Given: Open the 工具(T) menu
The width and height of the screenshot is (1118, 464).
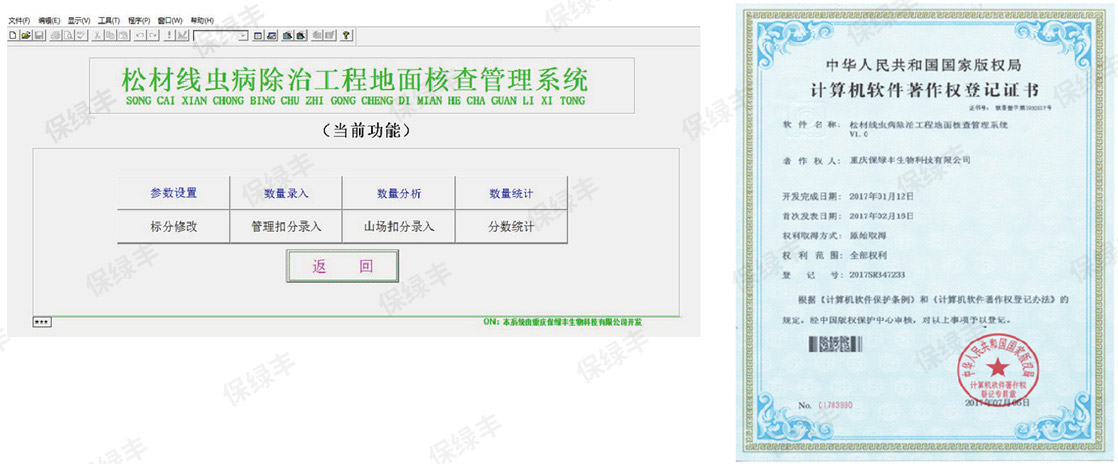Looking at the screenshot, I should 109,20.
